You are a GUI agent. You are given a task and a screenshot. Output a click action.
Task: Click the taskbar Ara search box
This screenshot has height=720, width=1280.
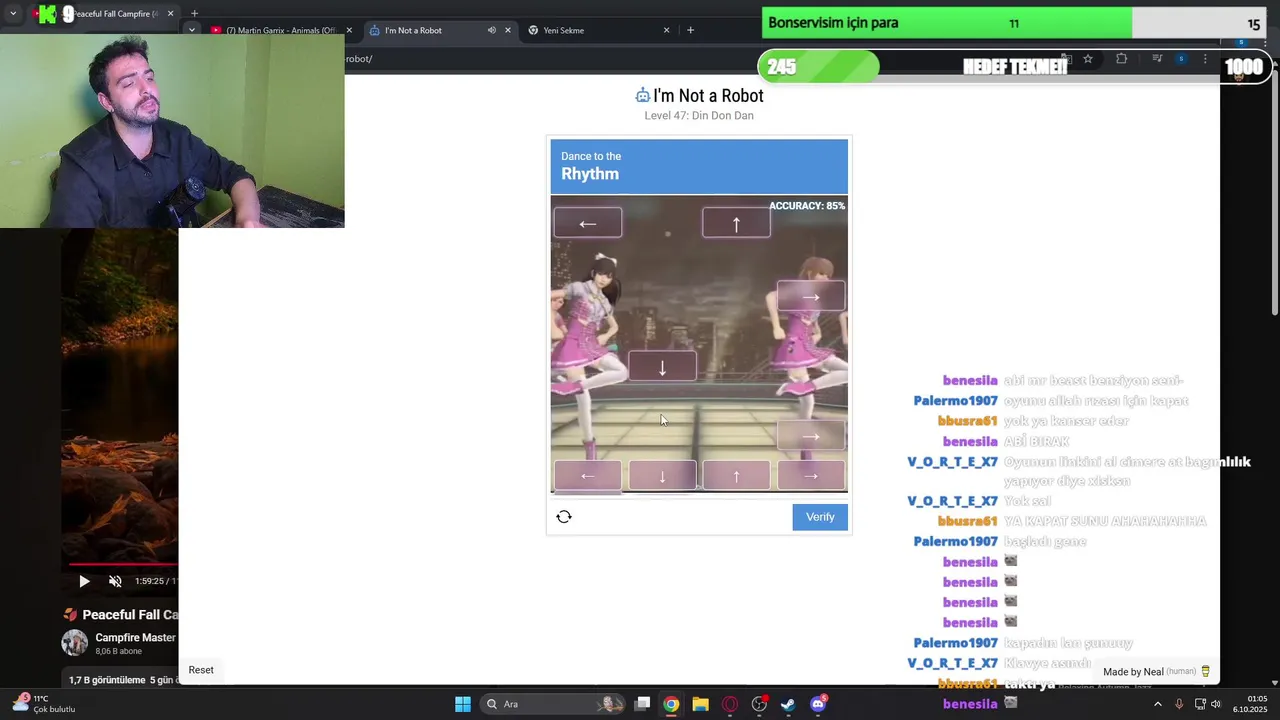tap(551, 704)
